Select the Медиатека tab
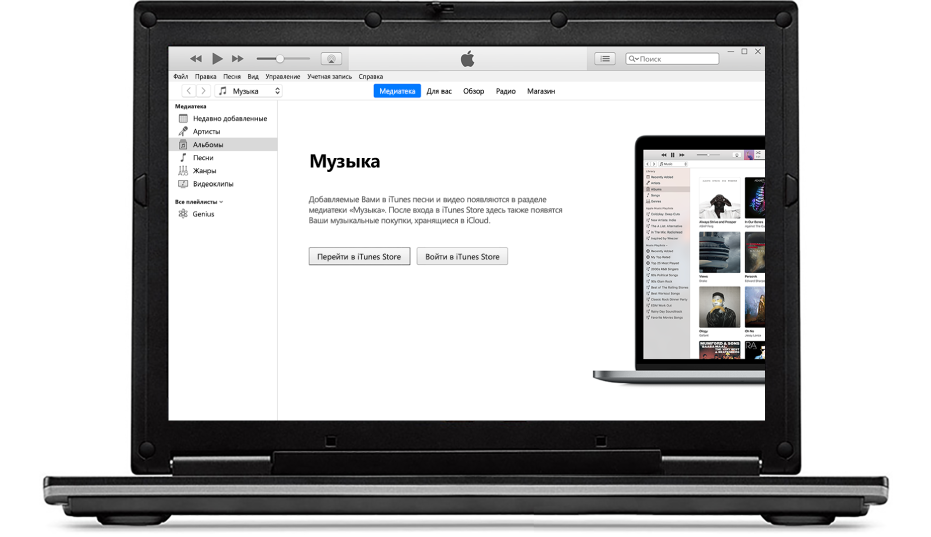 point(397,91)
